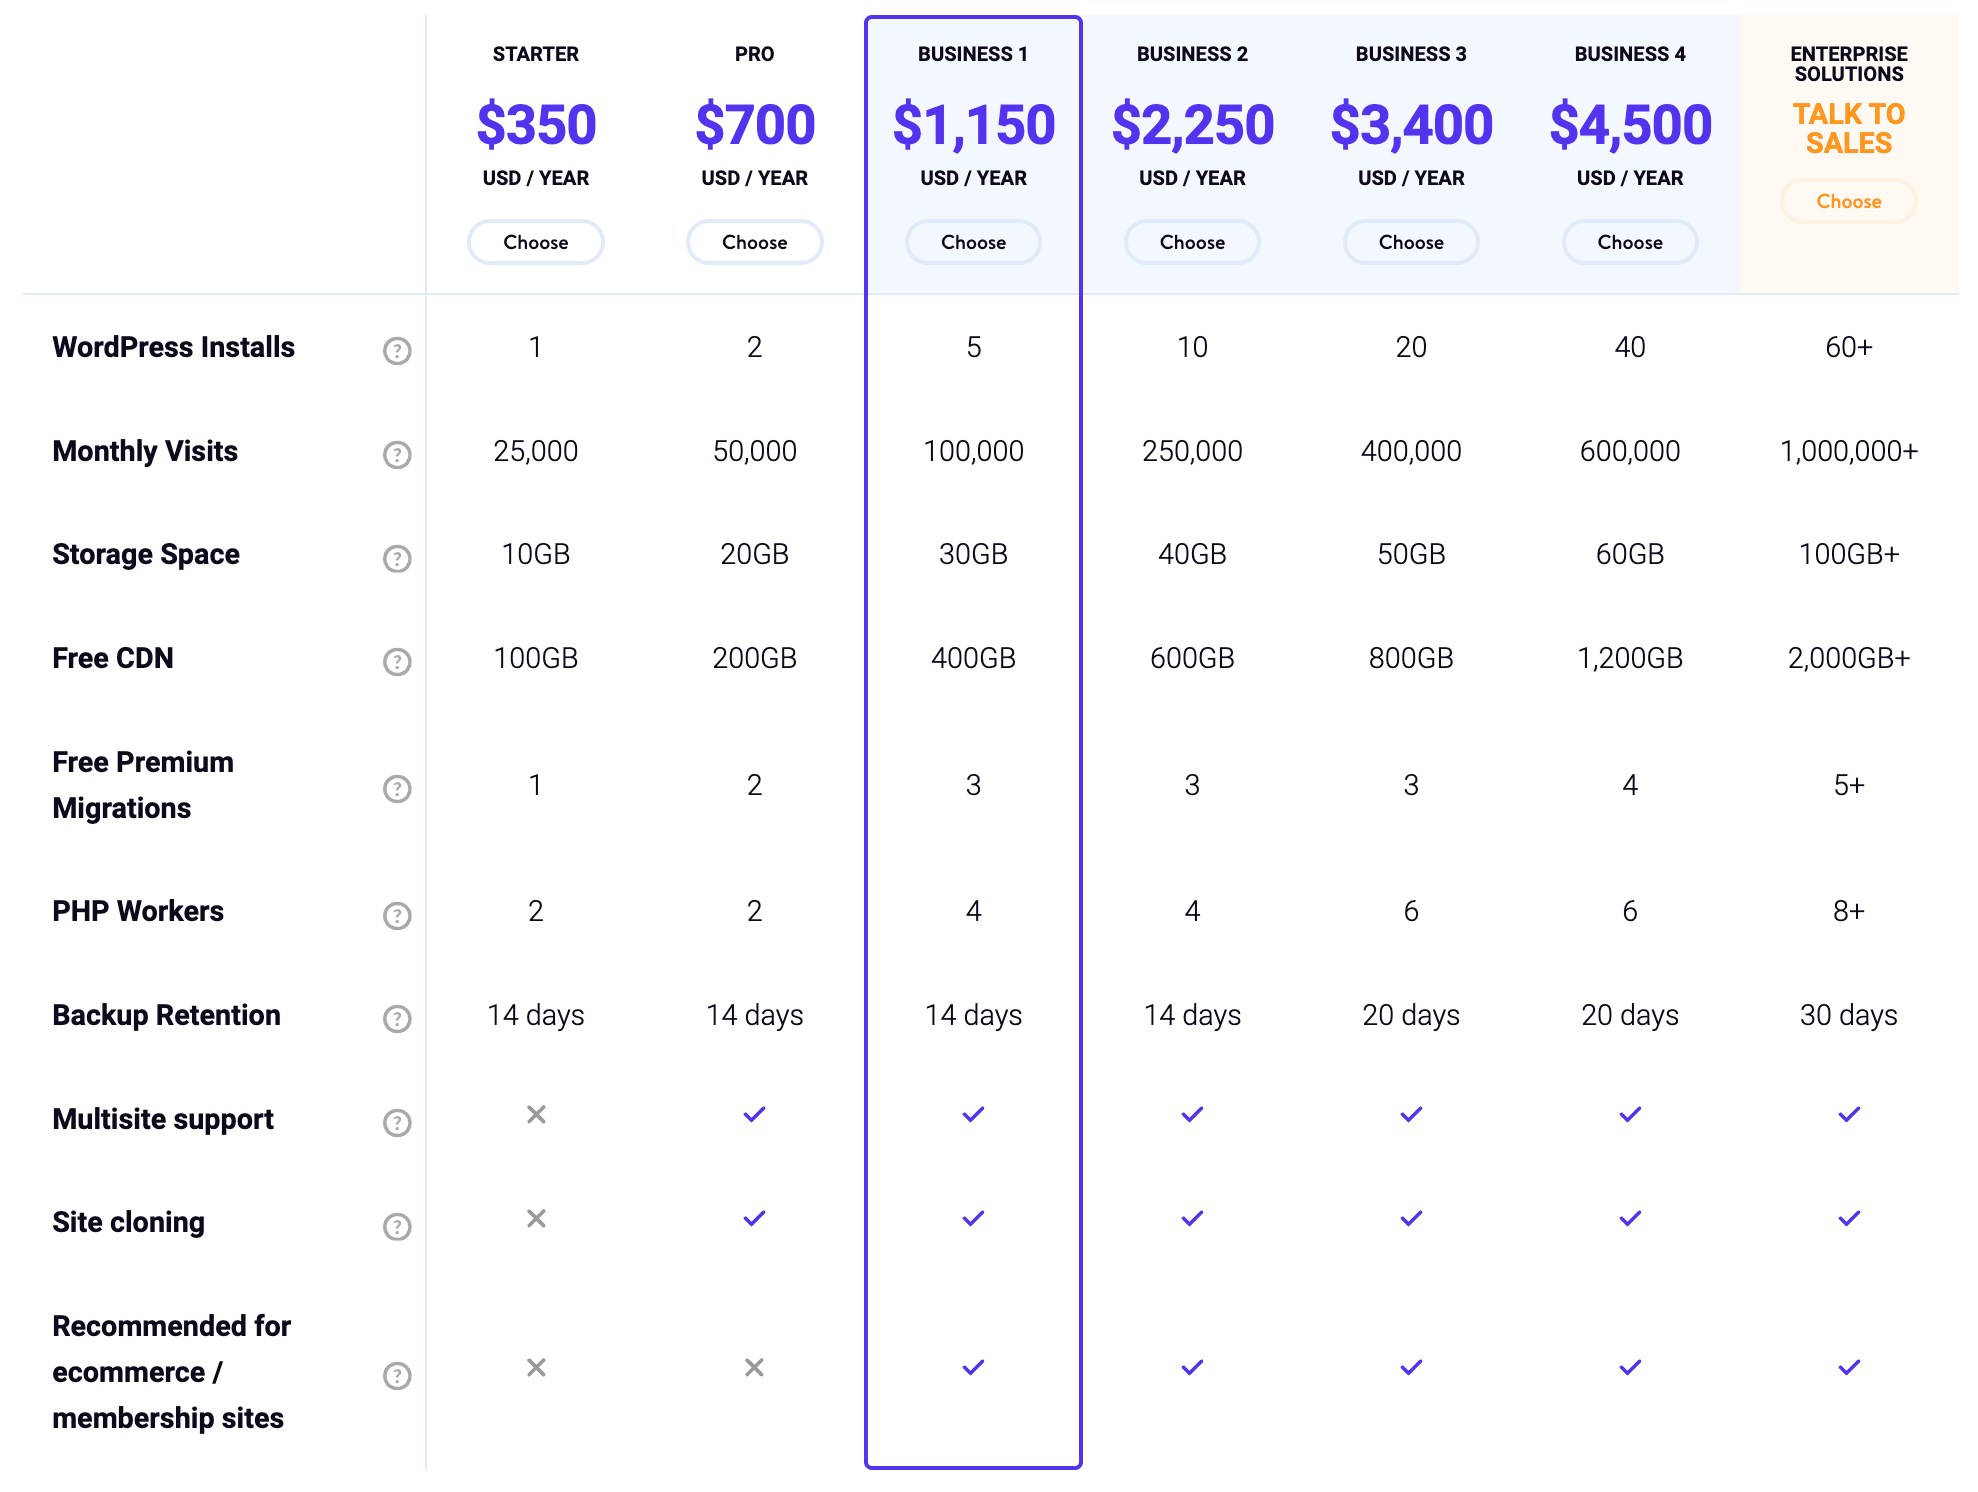Image resolution: width=1978 pixels, height=1492 pixels.
Task: Select Choose under the Pro plan
Action: coord(754,242)
